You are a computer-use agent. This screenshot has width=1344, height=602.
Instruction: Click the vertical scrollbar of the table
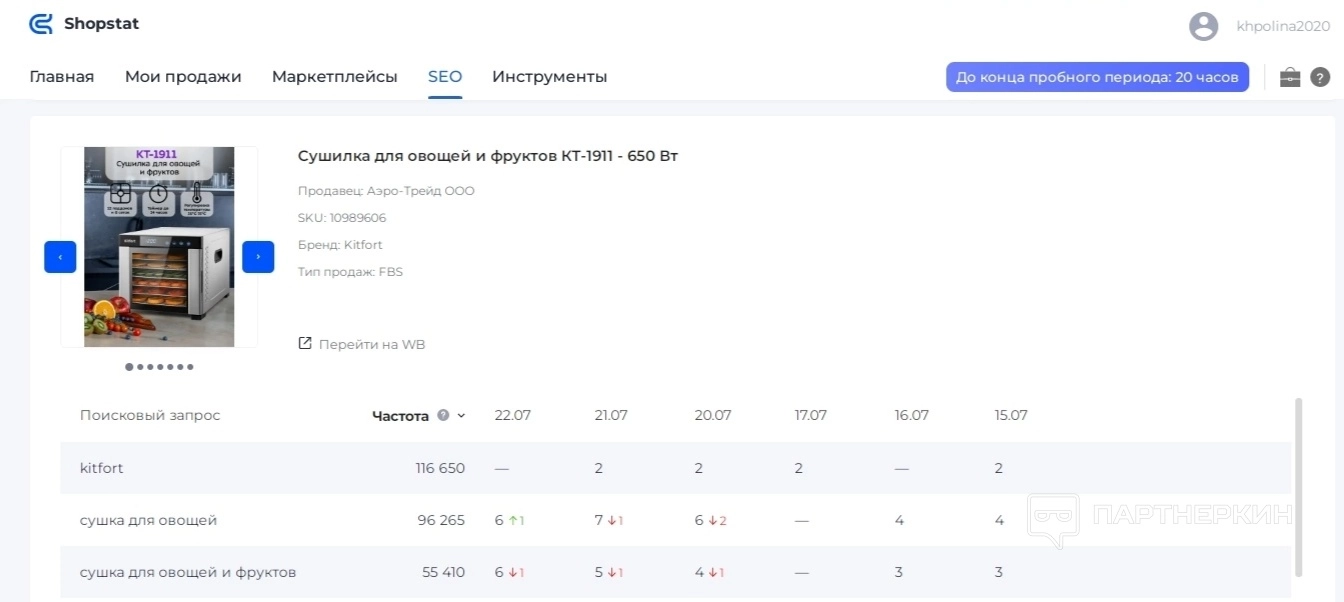1299,486
